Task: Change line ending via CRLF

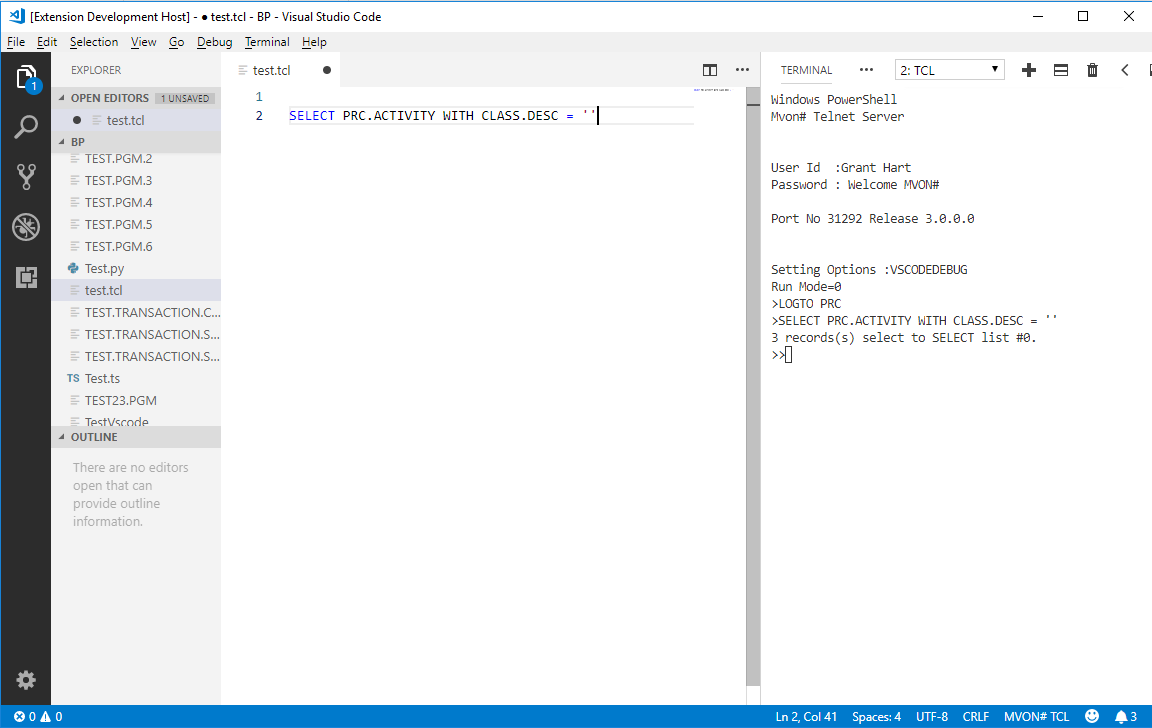Action: pyautogui.click(x=976, y=716)
